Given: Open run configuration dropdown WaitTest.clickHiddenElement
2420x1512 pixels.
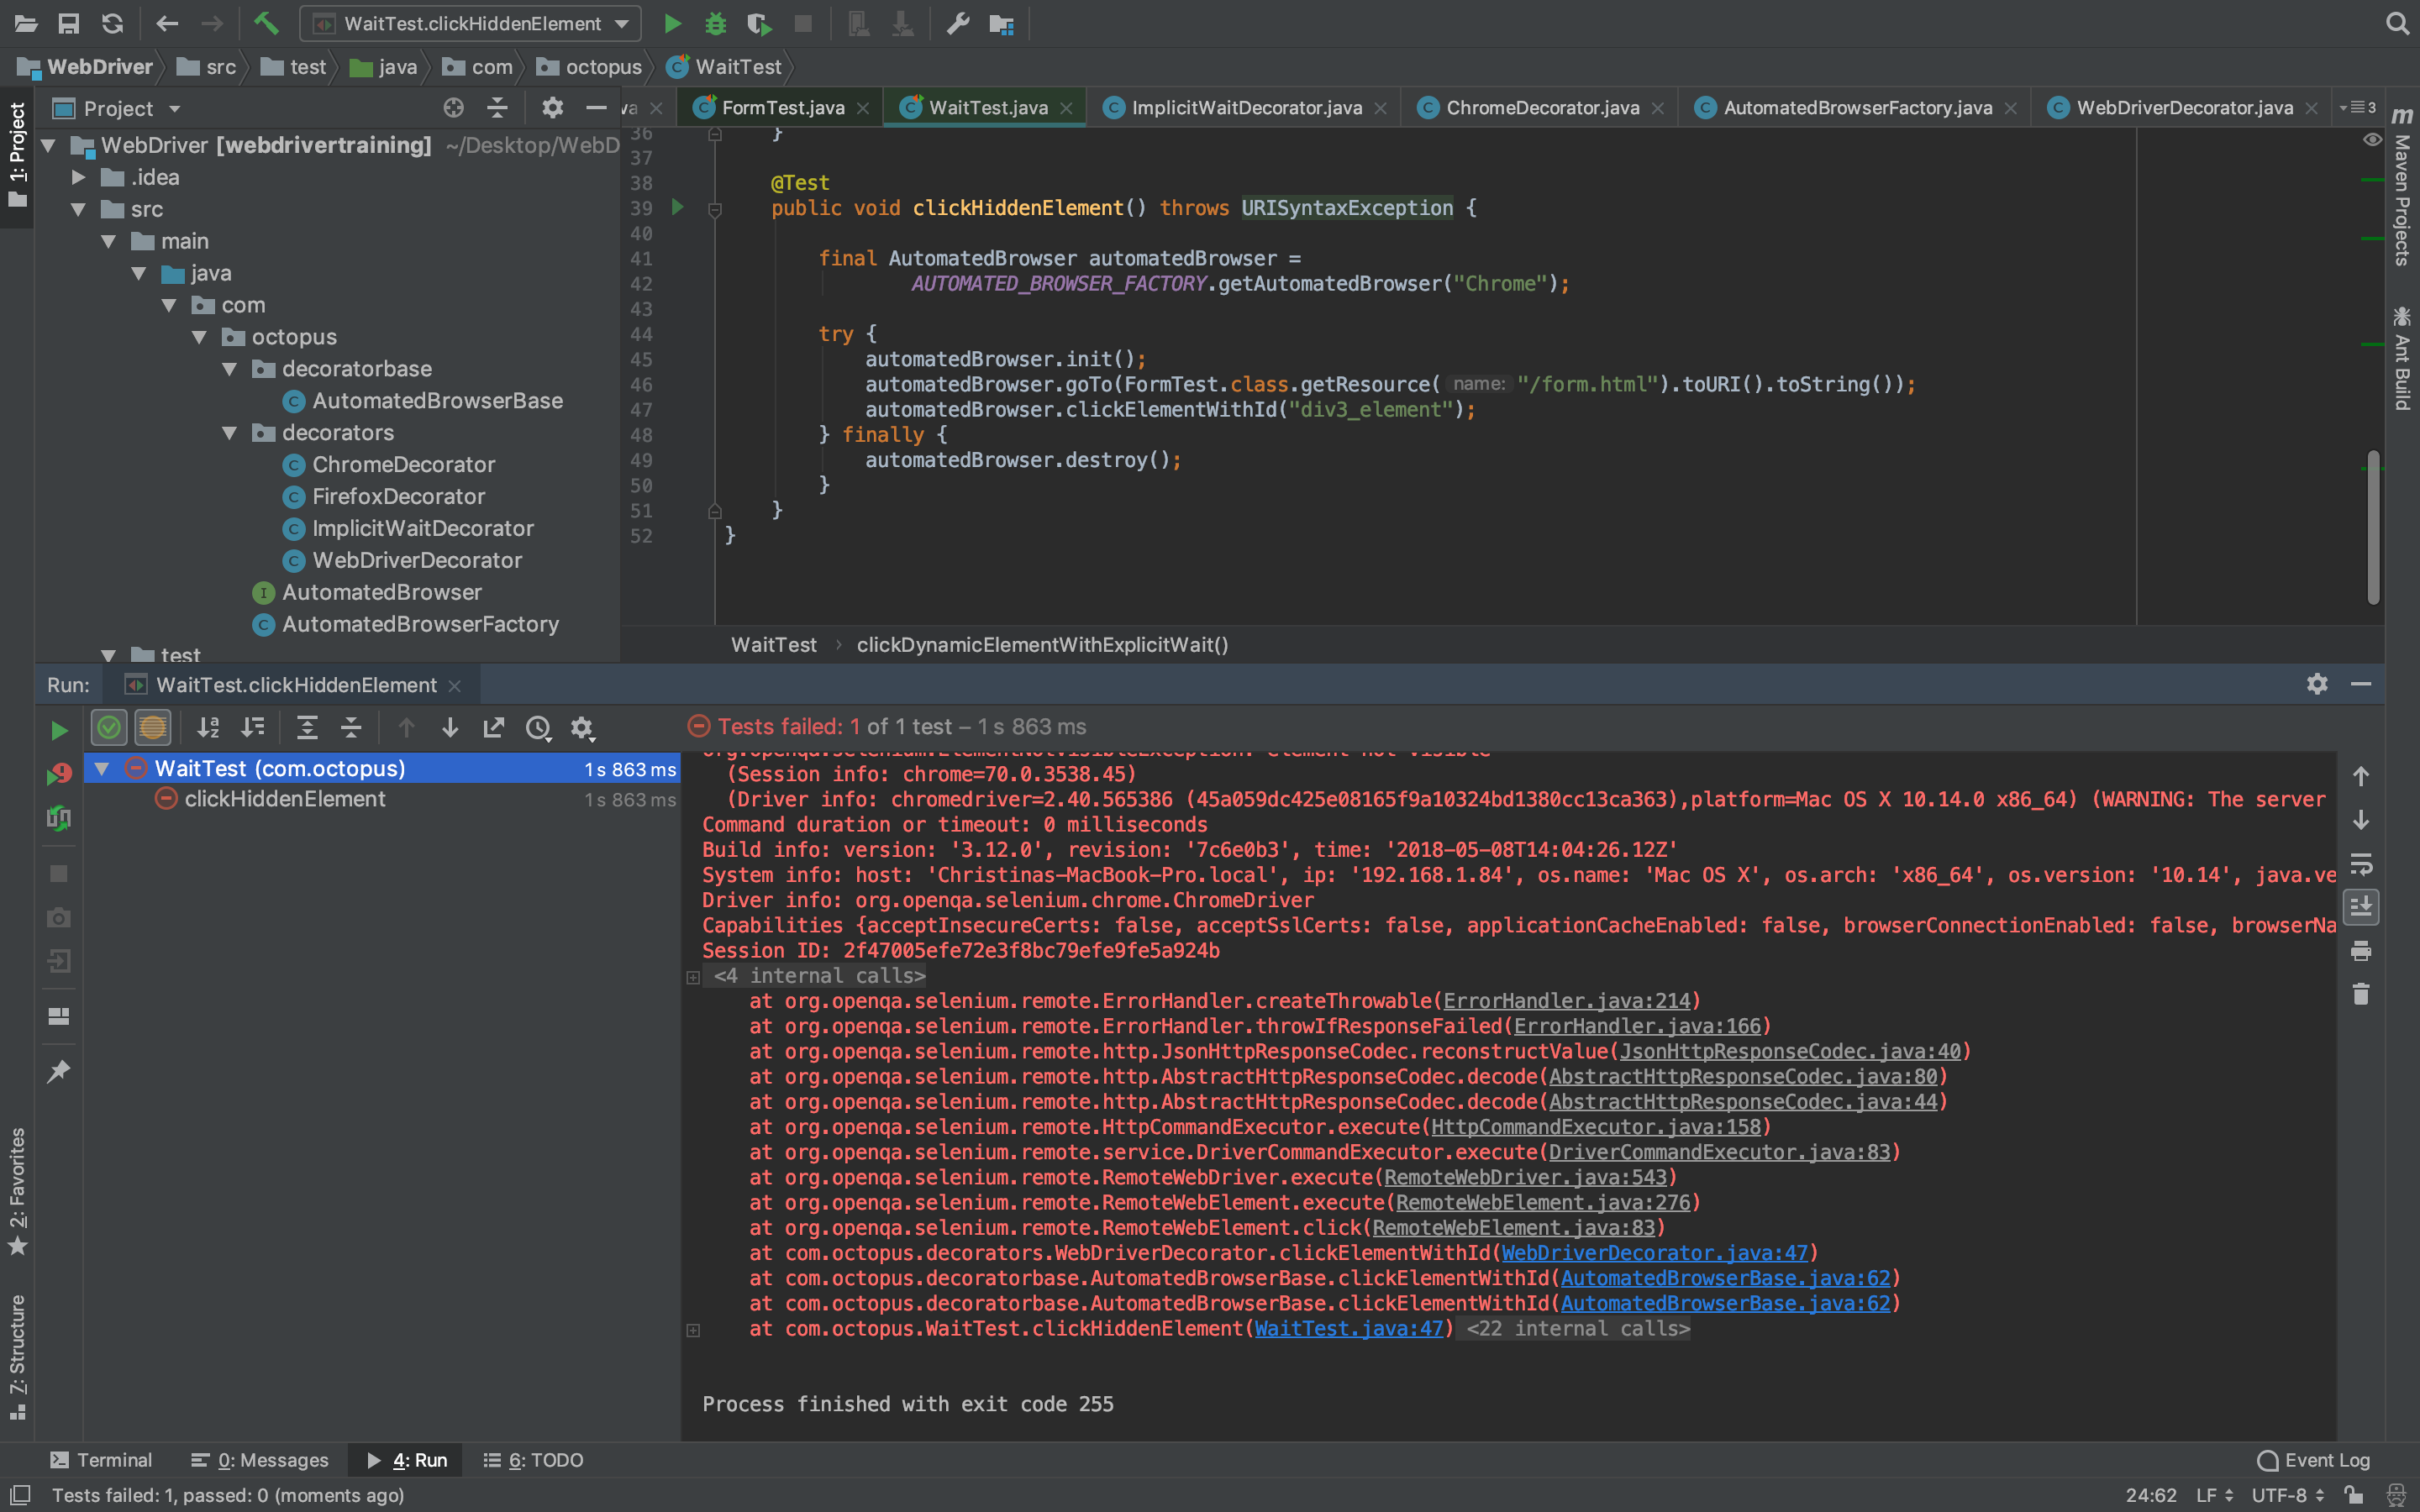Looking at the screenshot, I should tap(470, 23).
